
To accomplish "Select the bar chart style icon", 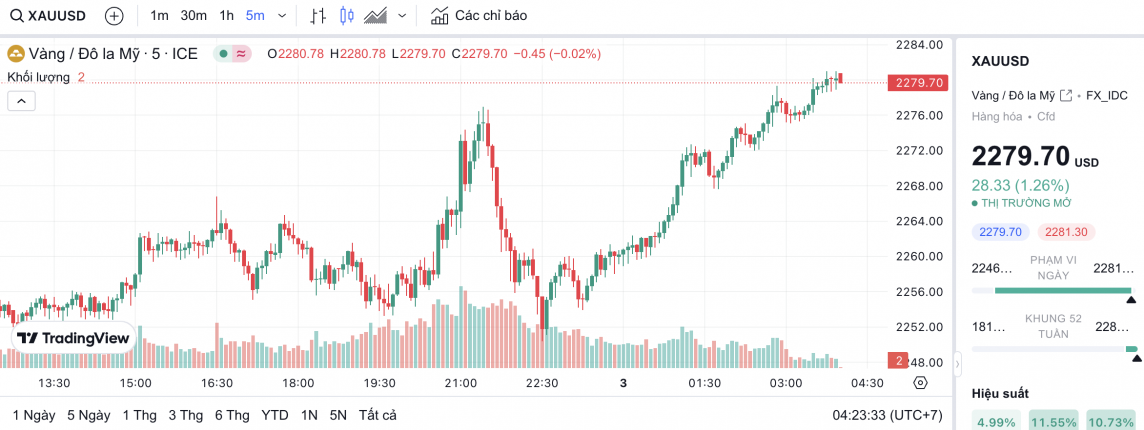I will pyautogui.click(x=318, y=16).
